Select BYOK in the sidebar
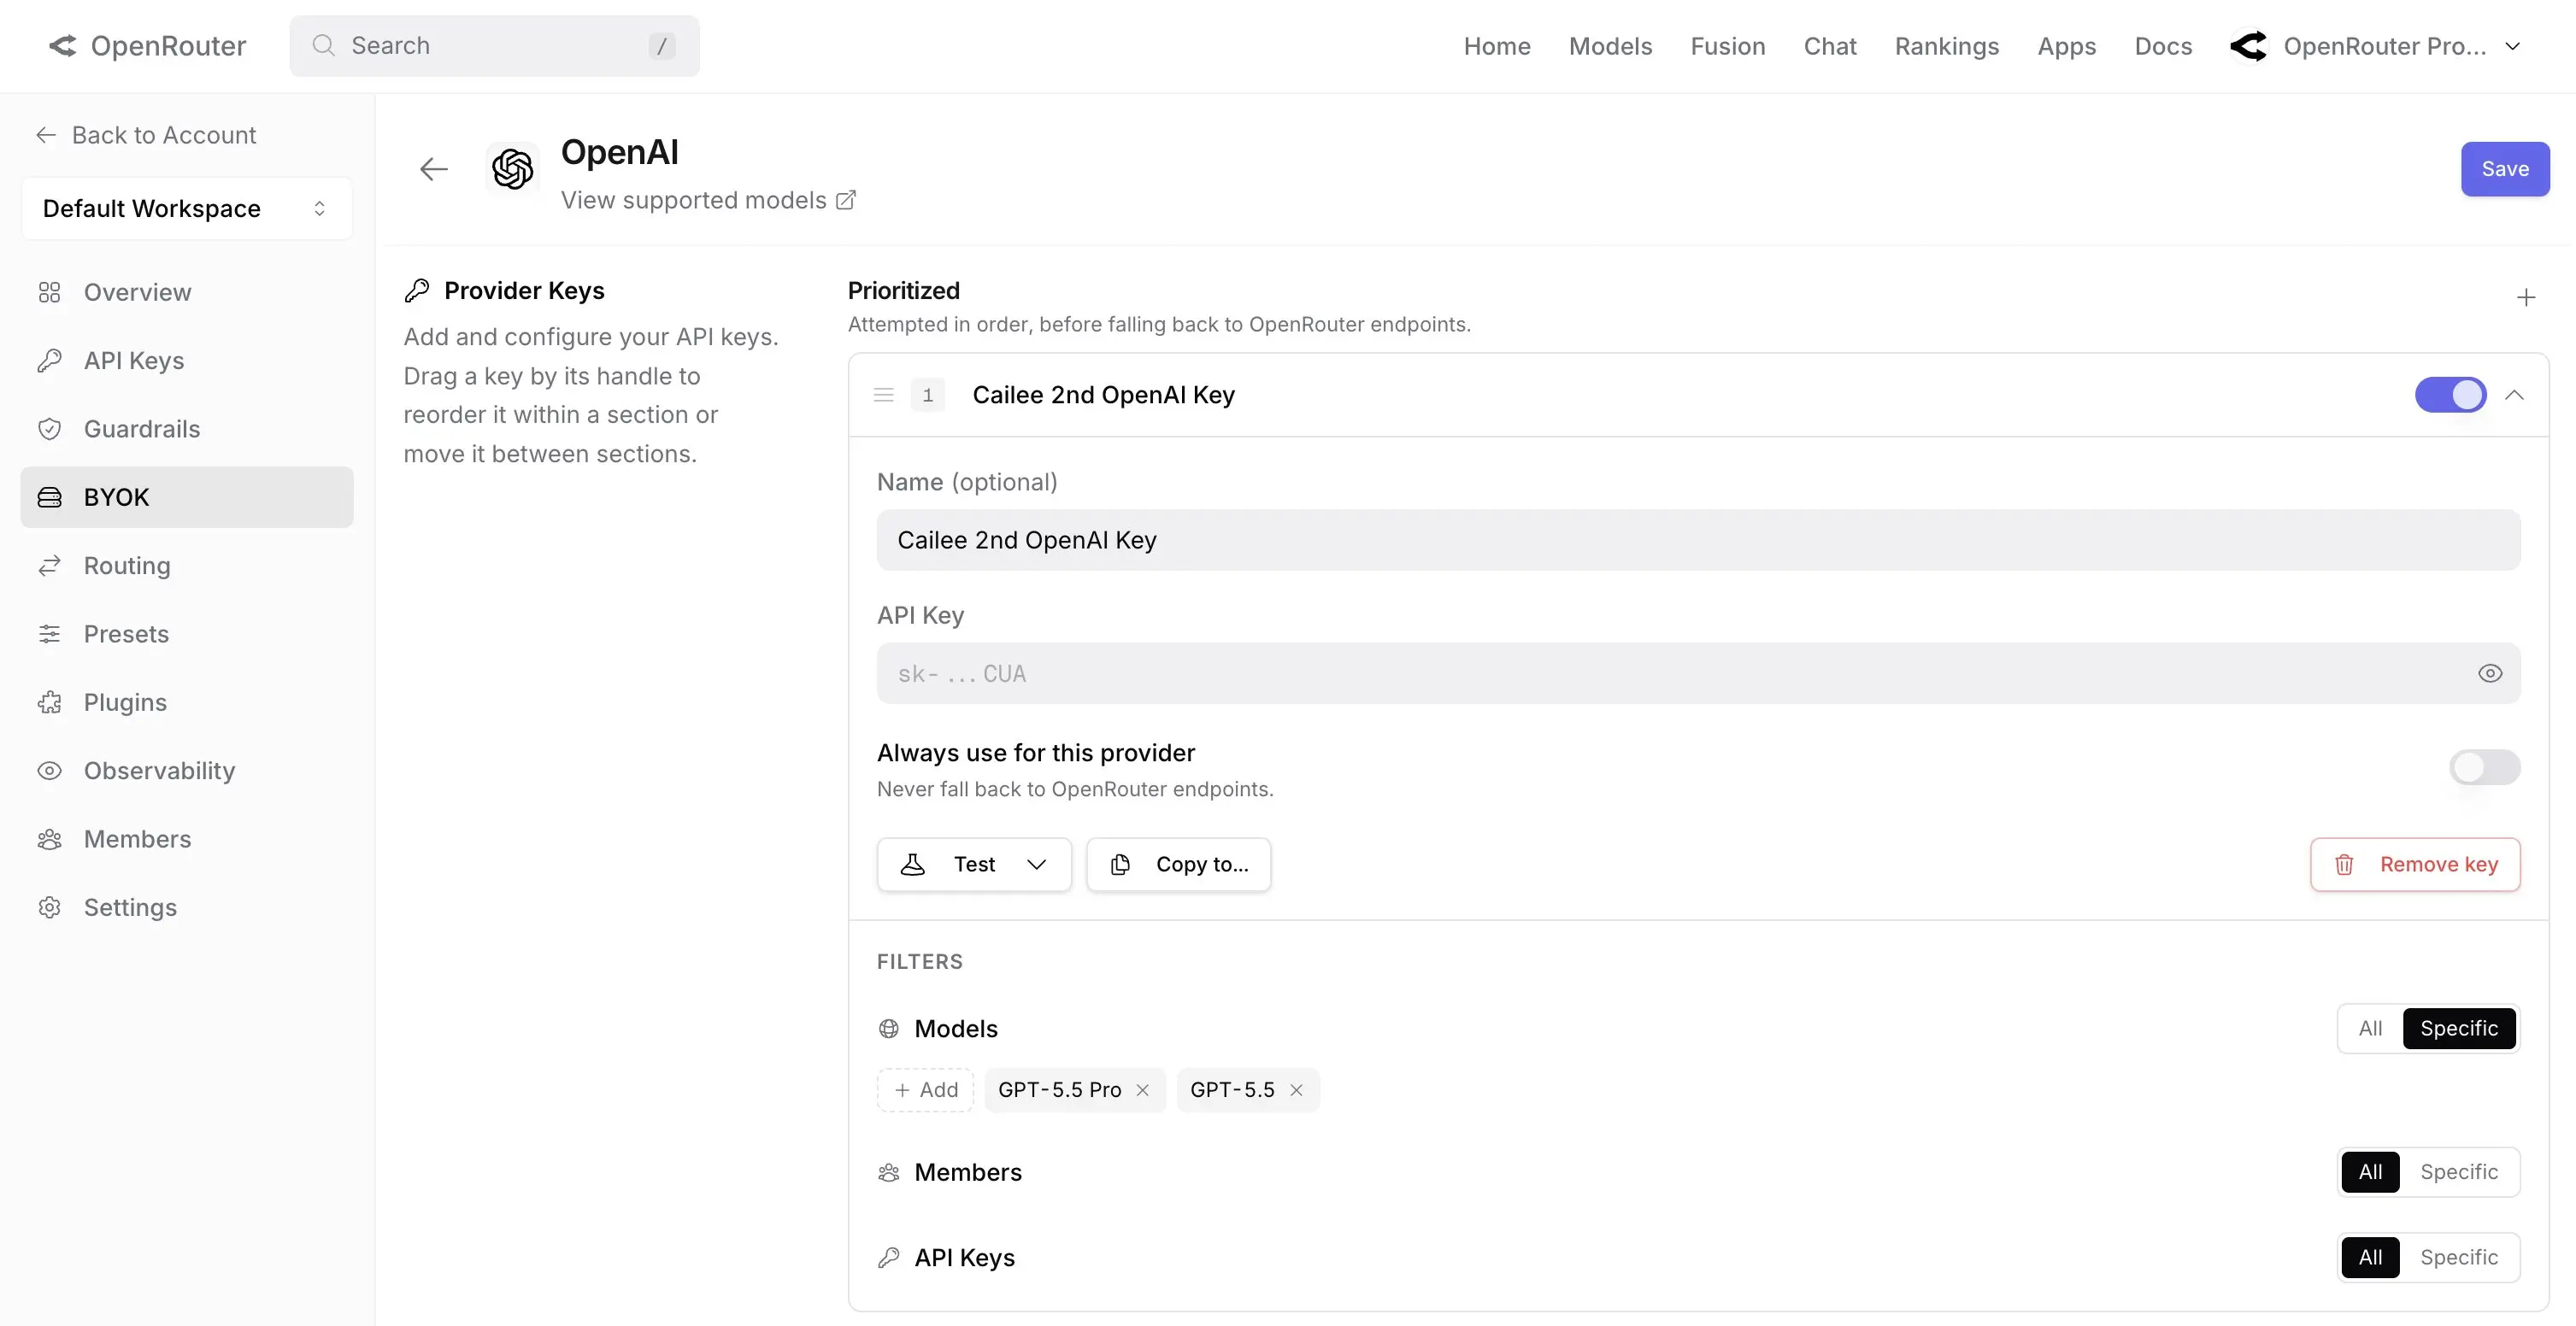2576x1326 pixels. [187, 497]
